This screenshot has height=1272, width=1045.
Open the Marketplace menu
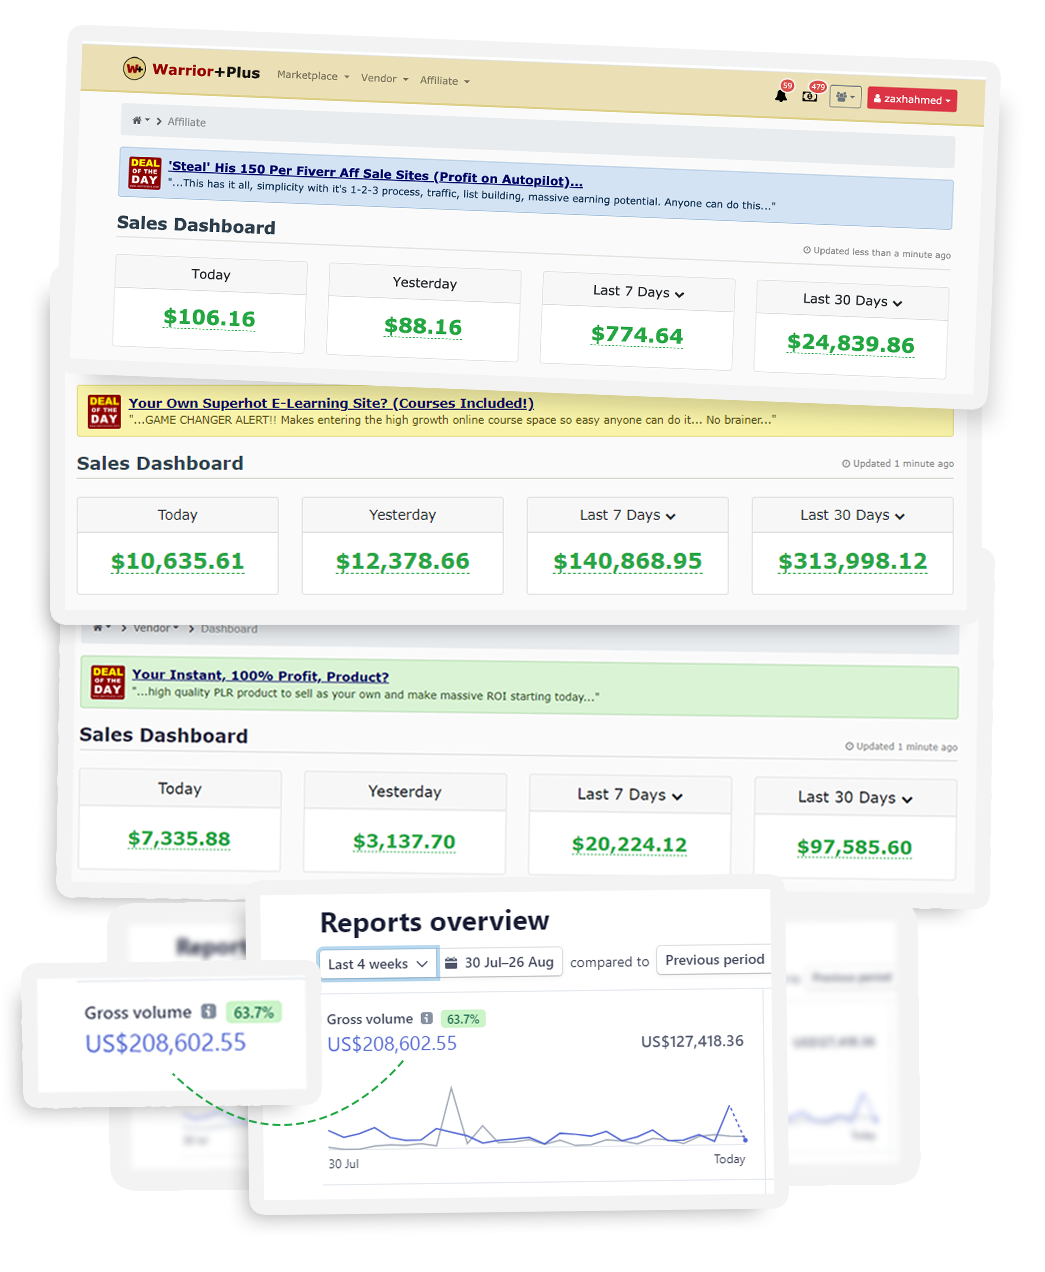(x=313, y=75)
